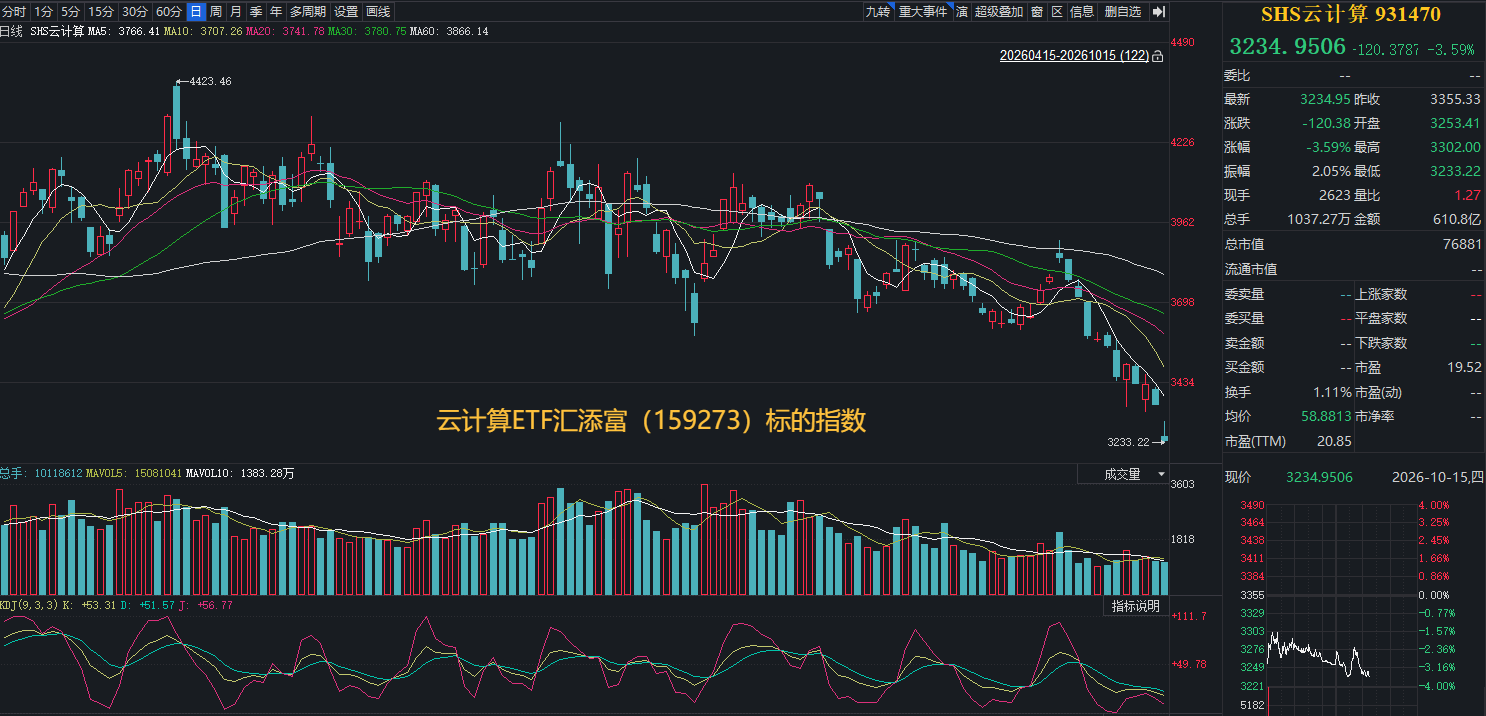
Task: Click the 3233.22 low price marker
Action: click(1129, 441)
